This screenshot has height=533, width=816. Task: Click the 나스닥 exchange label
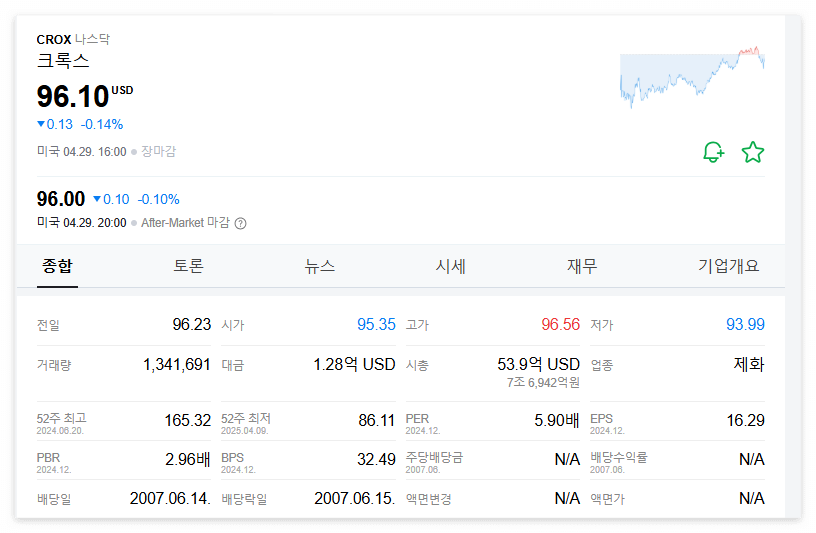point(92,40)
